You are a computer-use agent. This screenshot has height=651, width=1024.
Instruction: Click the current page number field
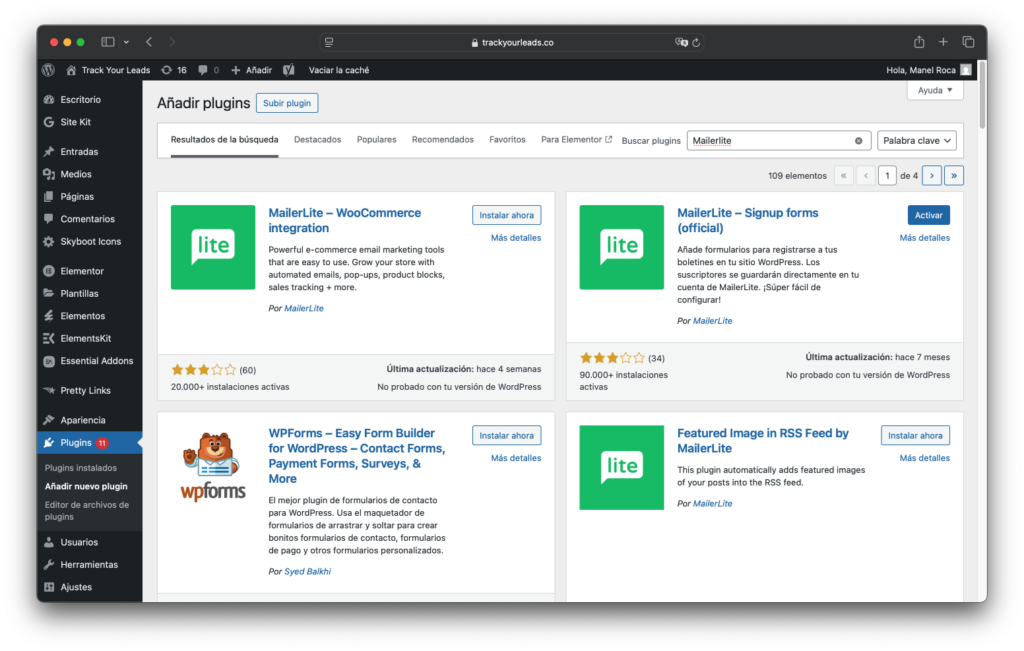(x=887, y=176)
